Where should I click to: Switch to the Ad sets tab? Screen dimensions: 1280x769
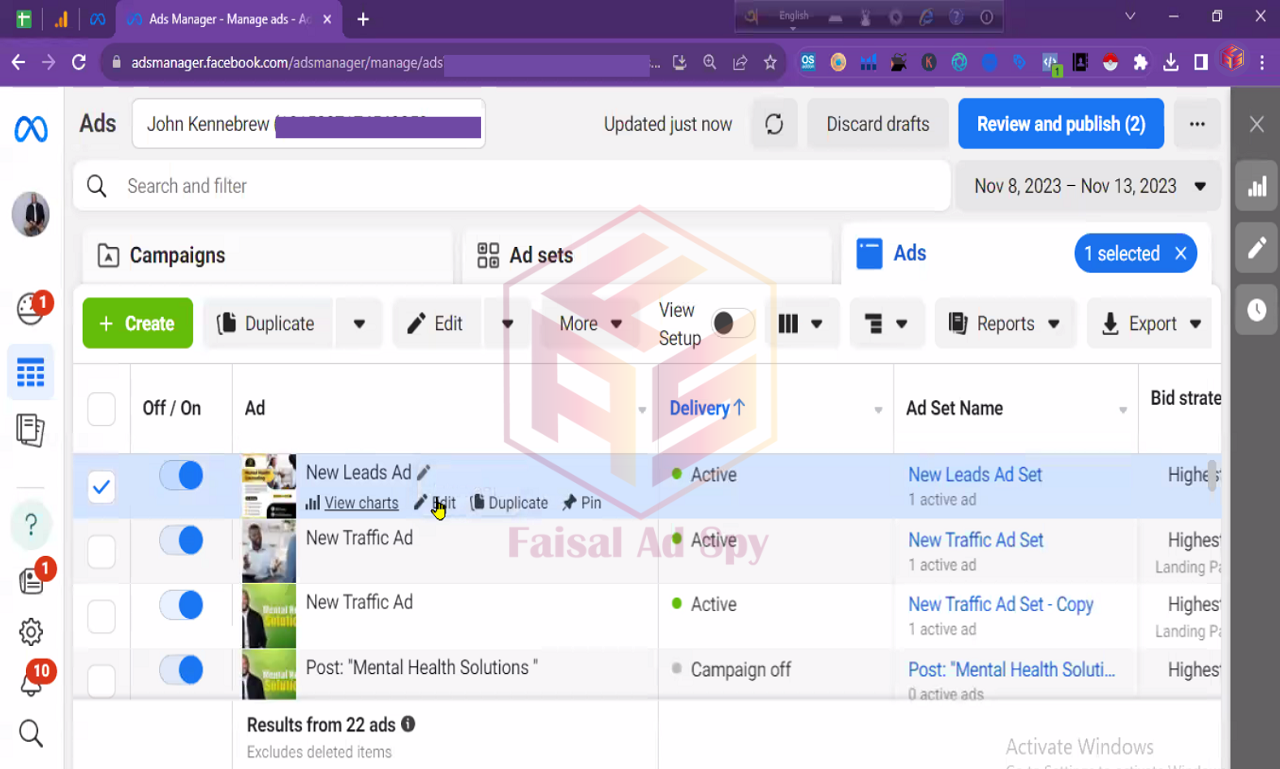point(540,256)
